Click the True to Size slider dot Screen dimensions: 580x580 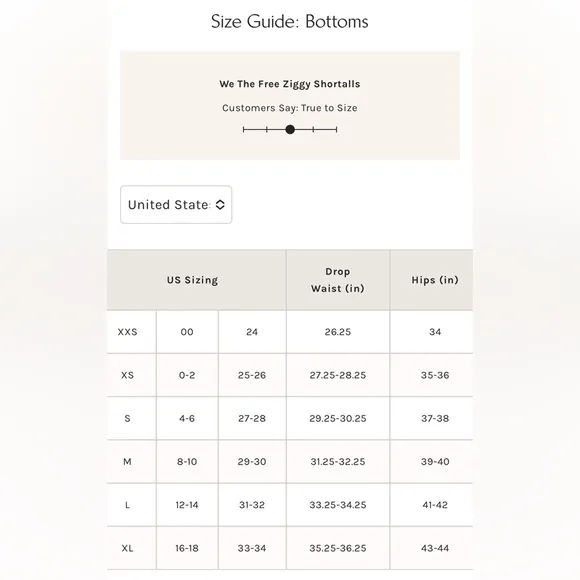[x=290, y=129]
